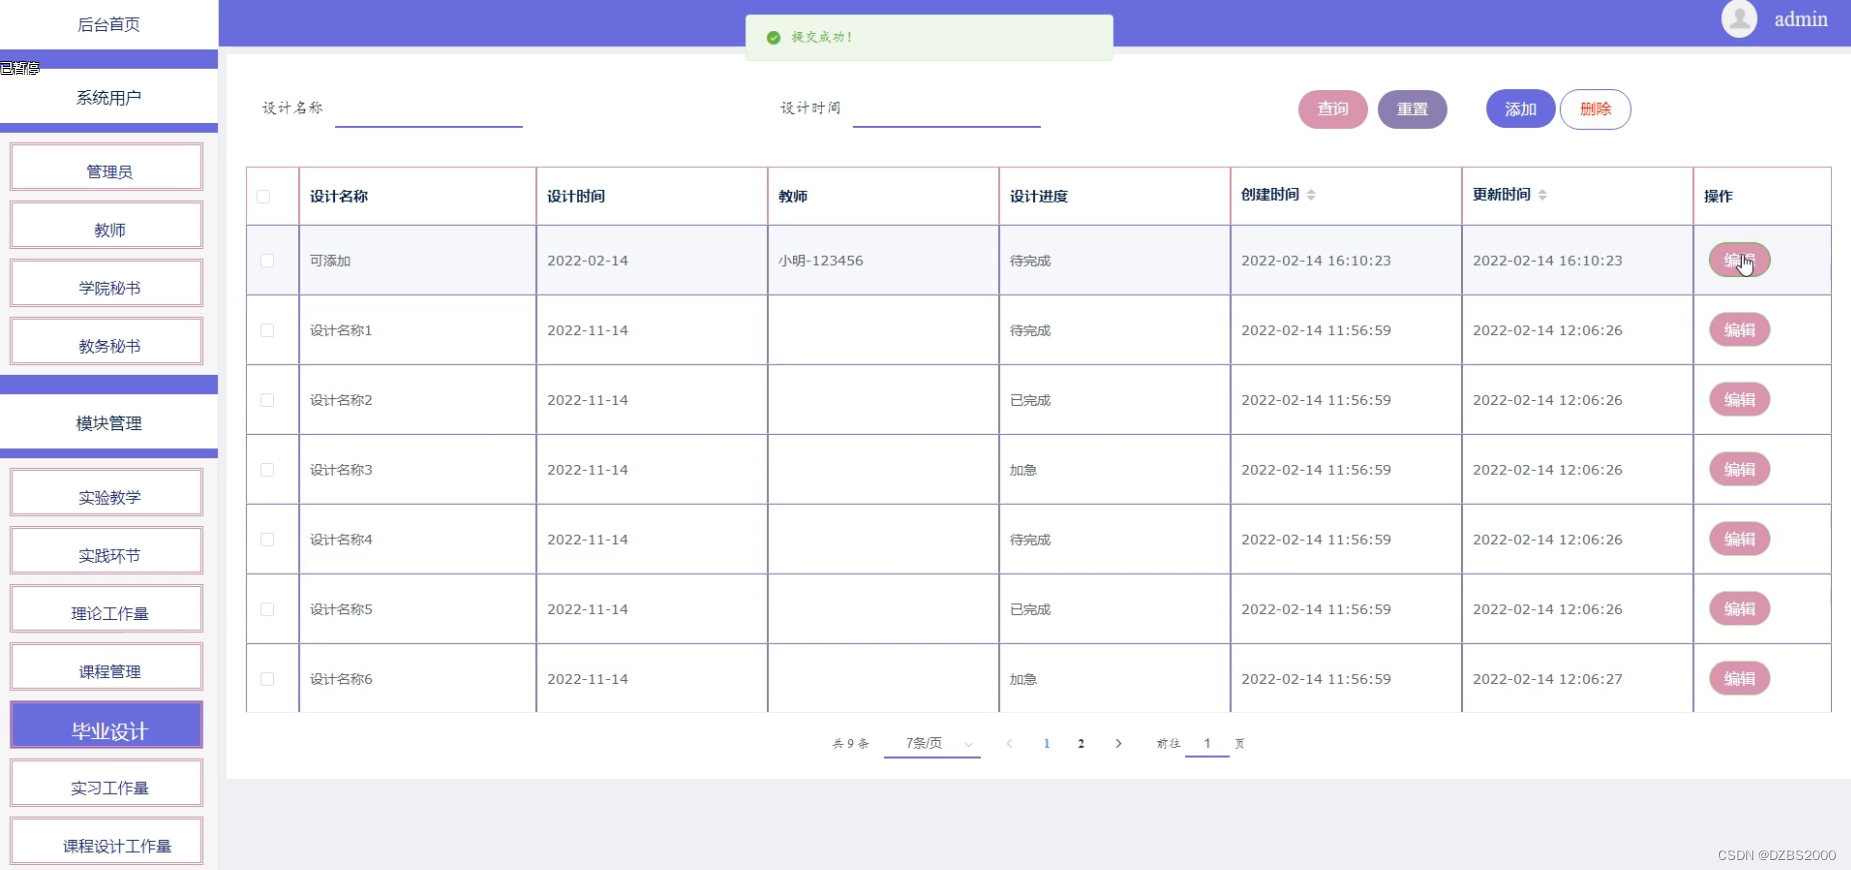Select page 1 in pagination

[1047, 743]
